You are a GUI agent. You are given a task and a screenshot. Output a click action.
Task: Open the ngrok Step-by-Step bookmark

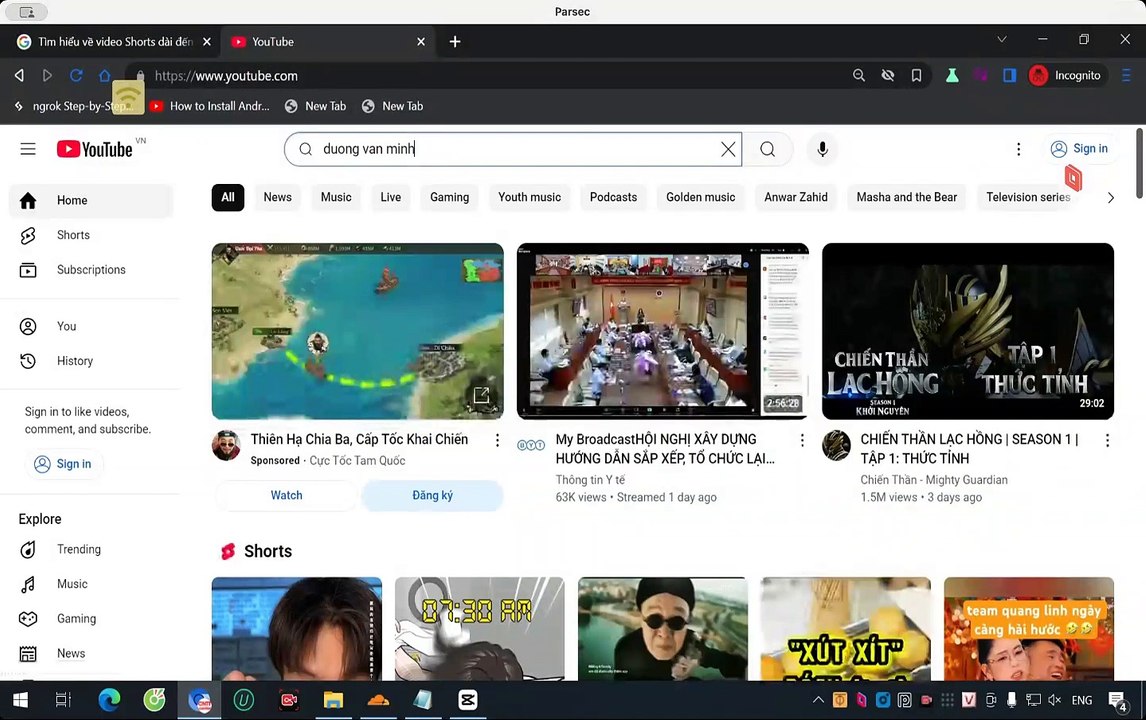pyautogui.click(x=73, y=106)
